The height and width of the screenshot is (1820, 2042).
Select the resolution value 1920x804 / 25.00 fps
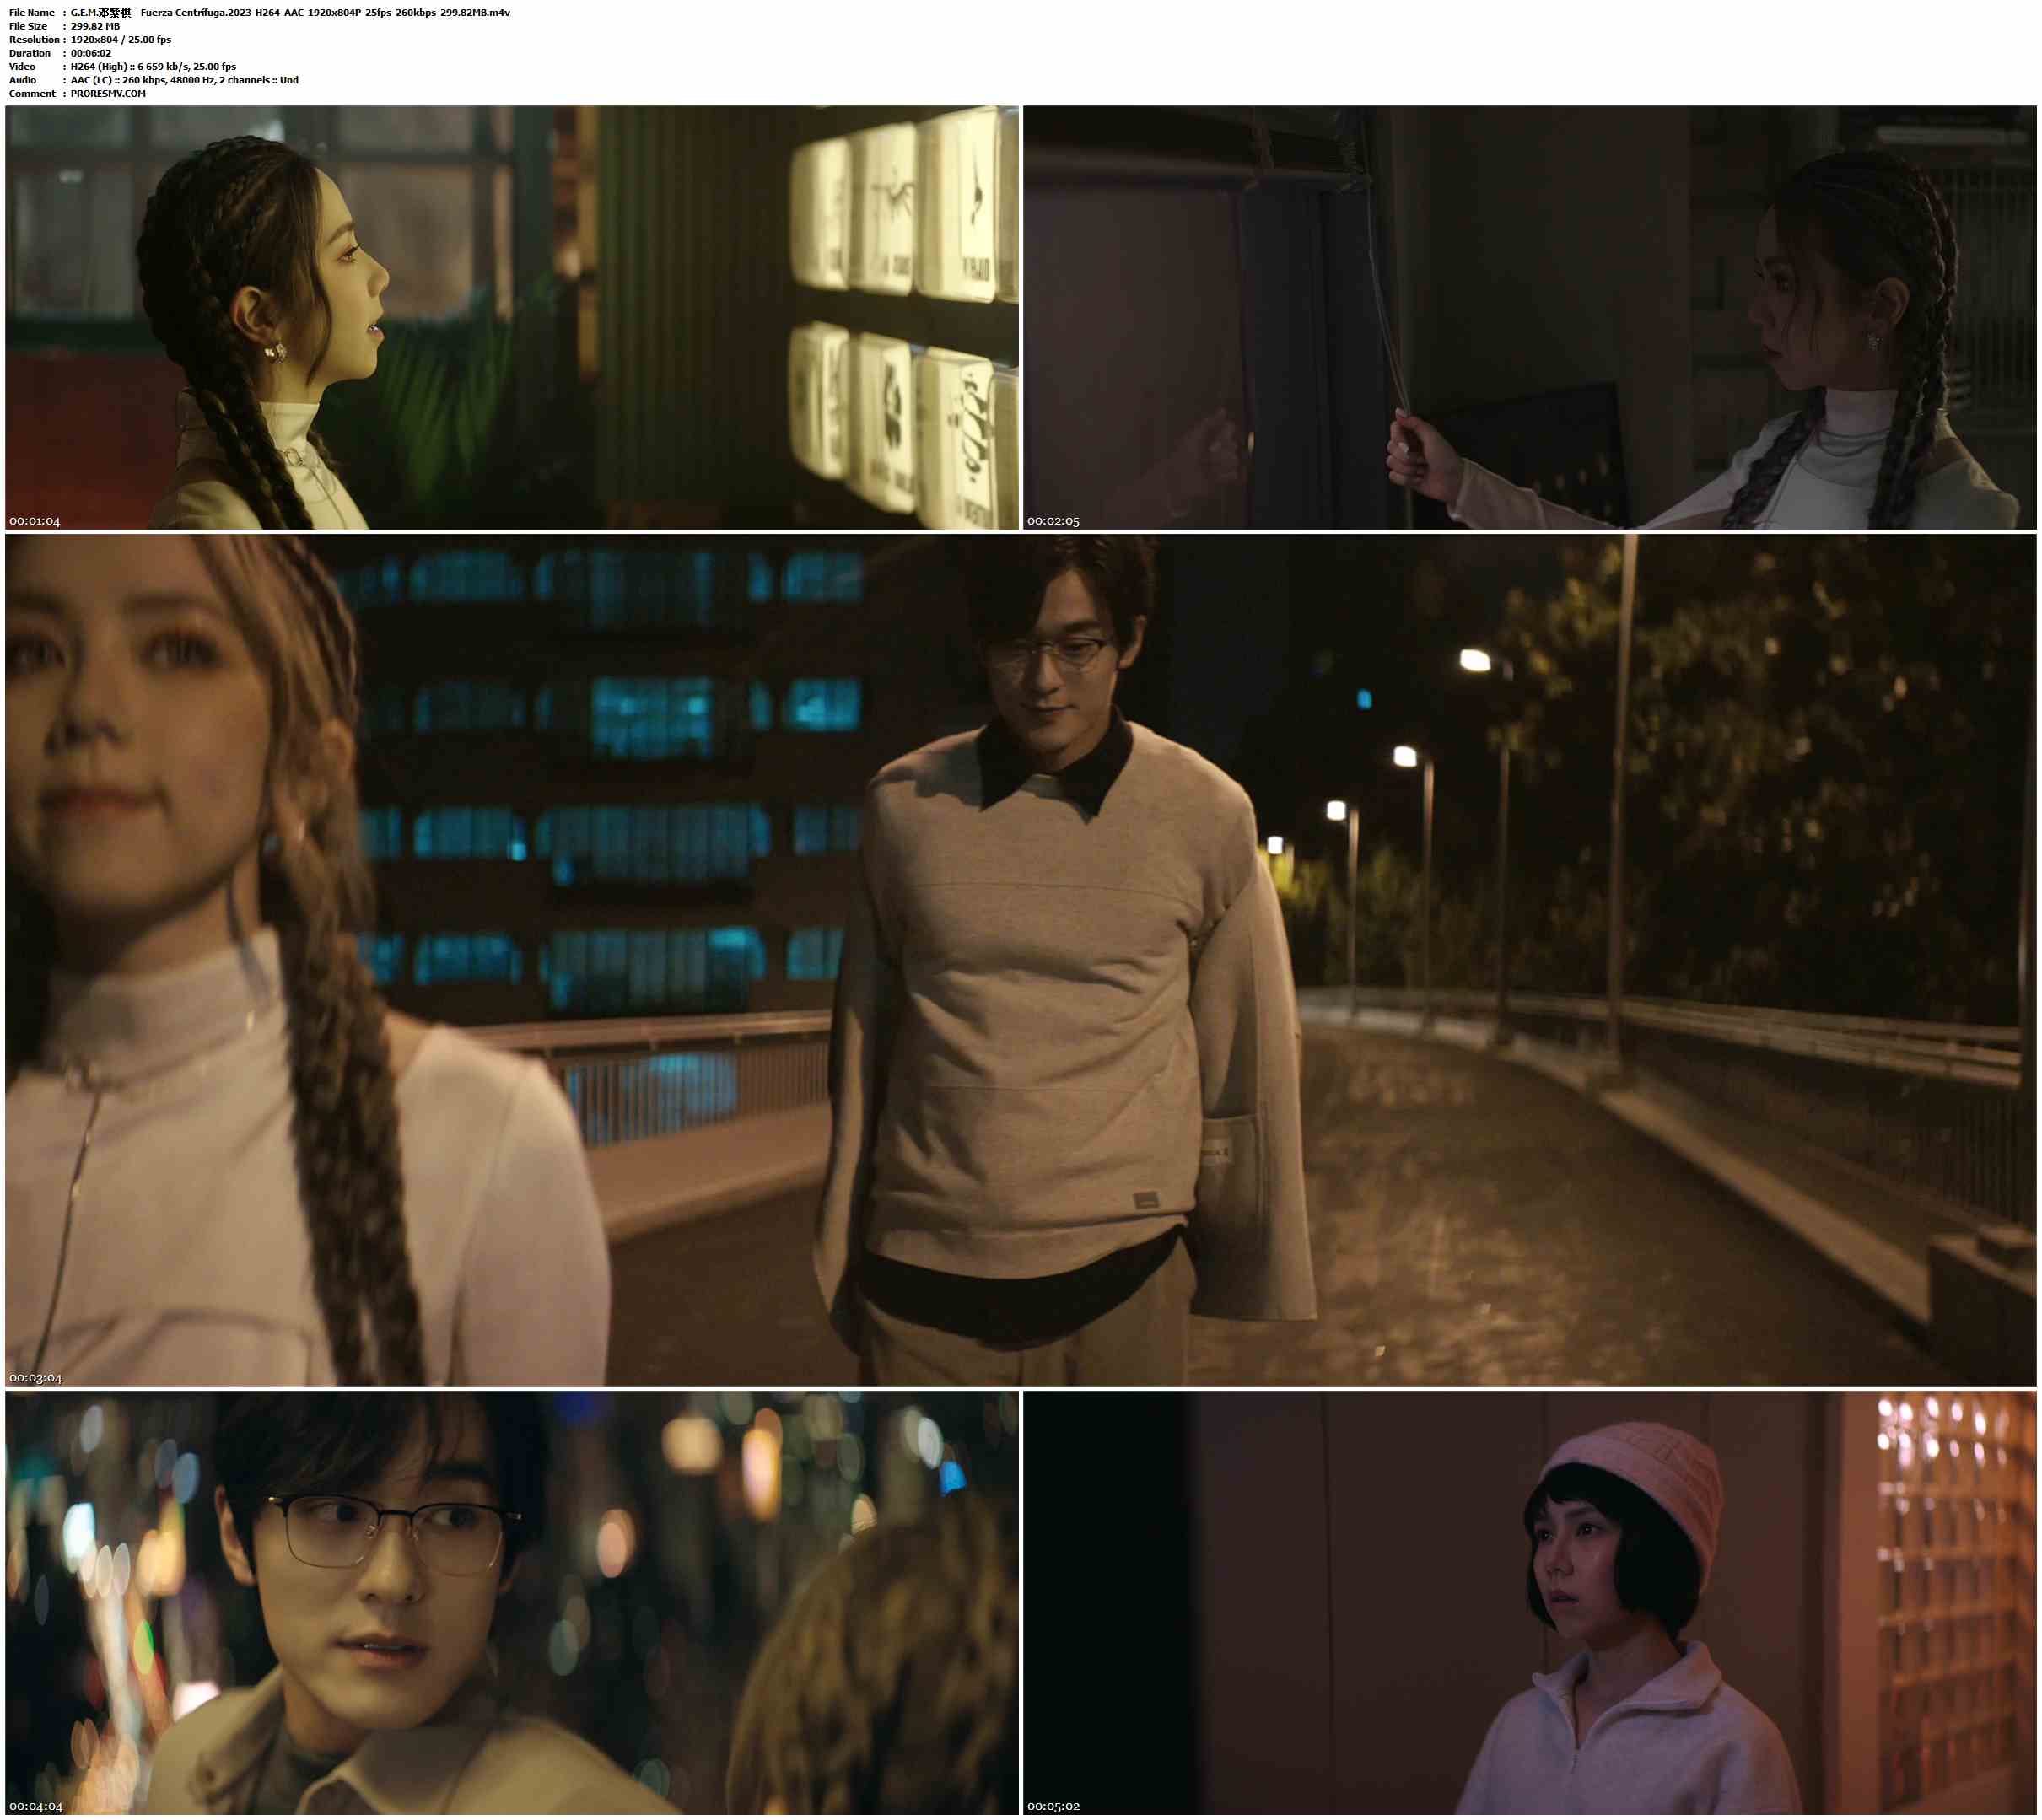(x=121, y=40)
